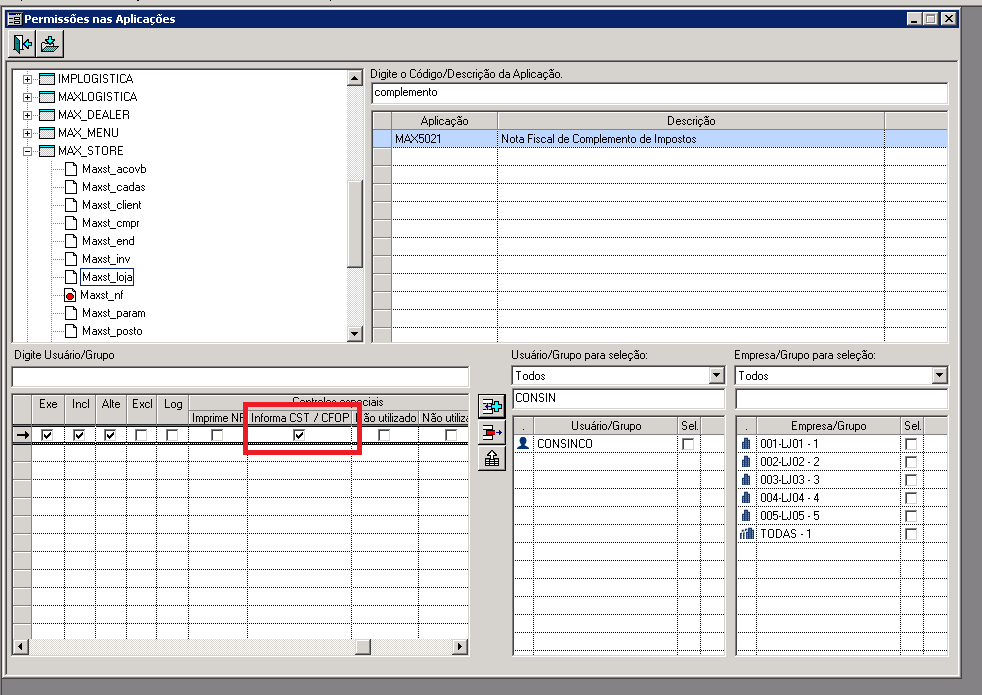
Task: Click the tree scrollbar up arrow
Action: click(354, 78)
